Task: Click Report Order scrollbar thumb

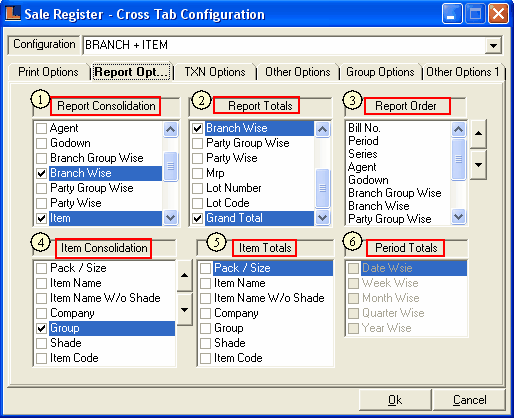Action: (458, 159)
